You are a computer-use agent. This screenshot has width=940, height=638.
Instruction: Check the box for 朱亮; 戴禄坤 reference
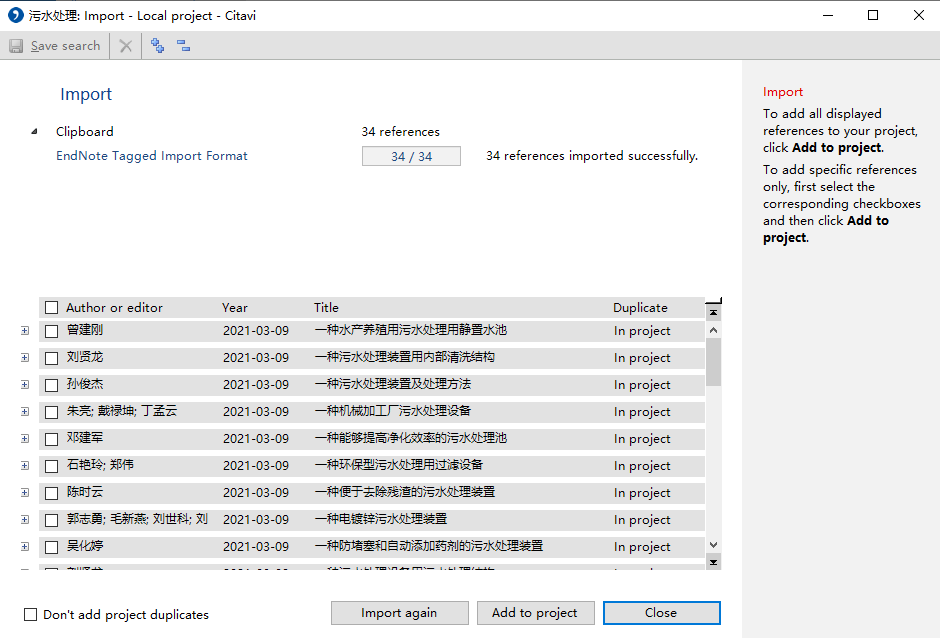tap(52, 412)
